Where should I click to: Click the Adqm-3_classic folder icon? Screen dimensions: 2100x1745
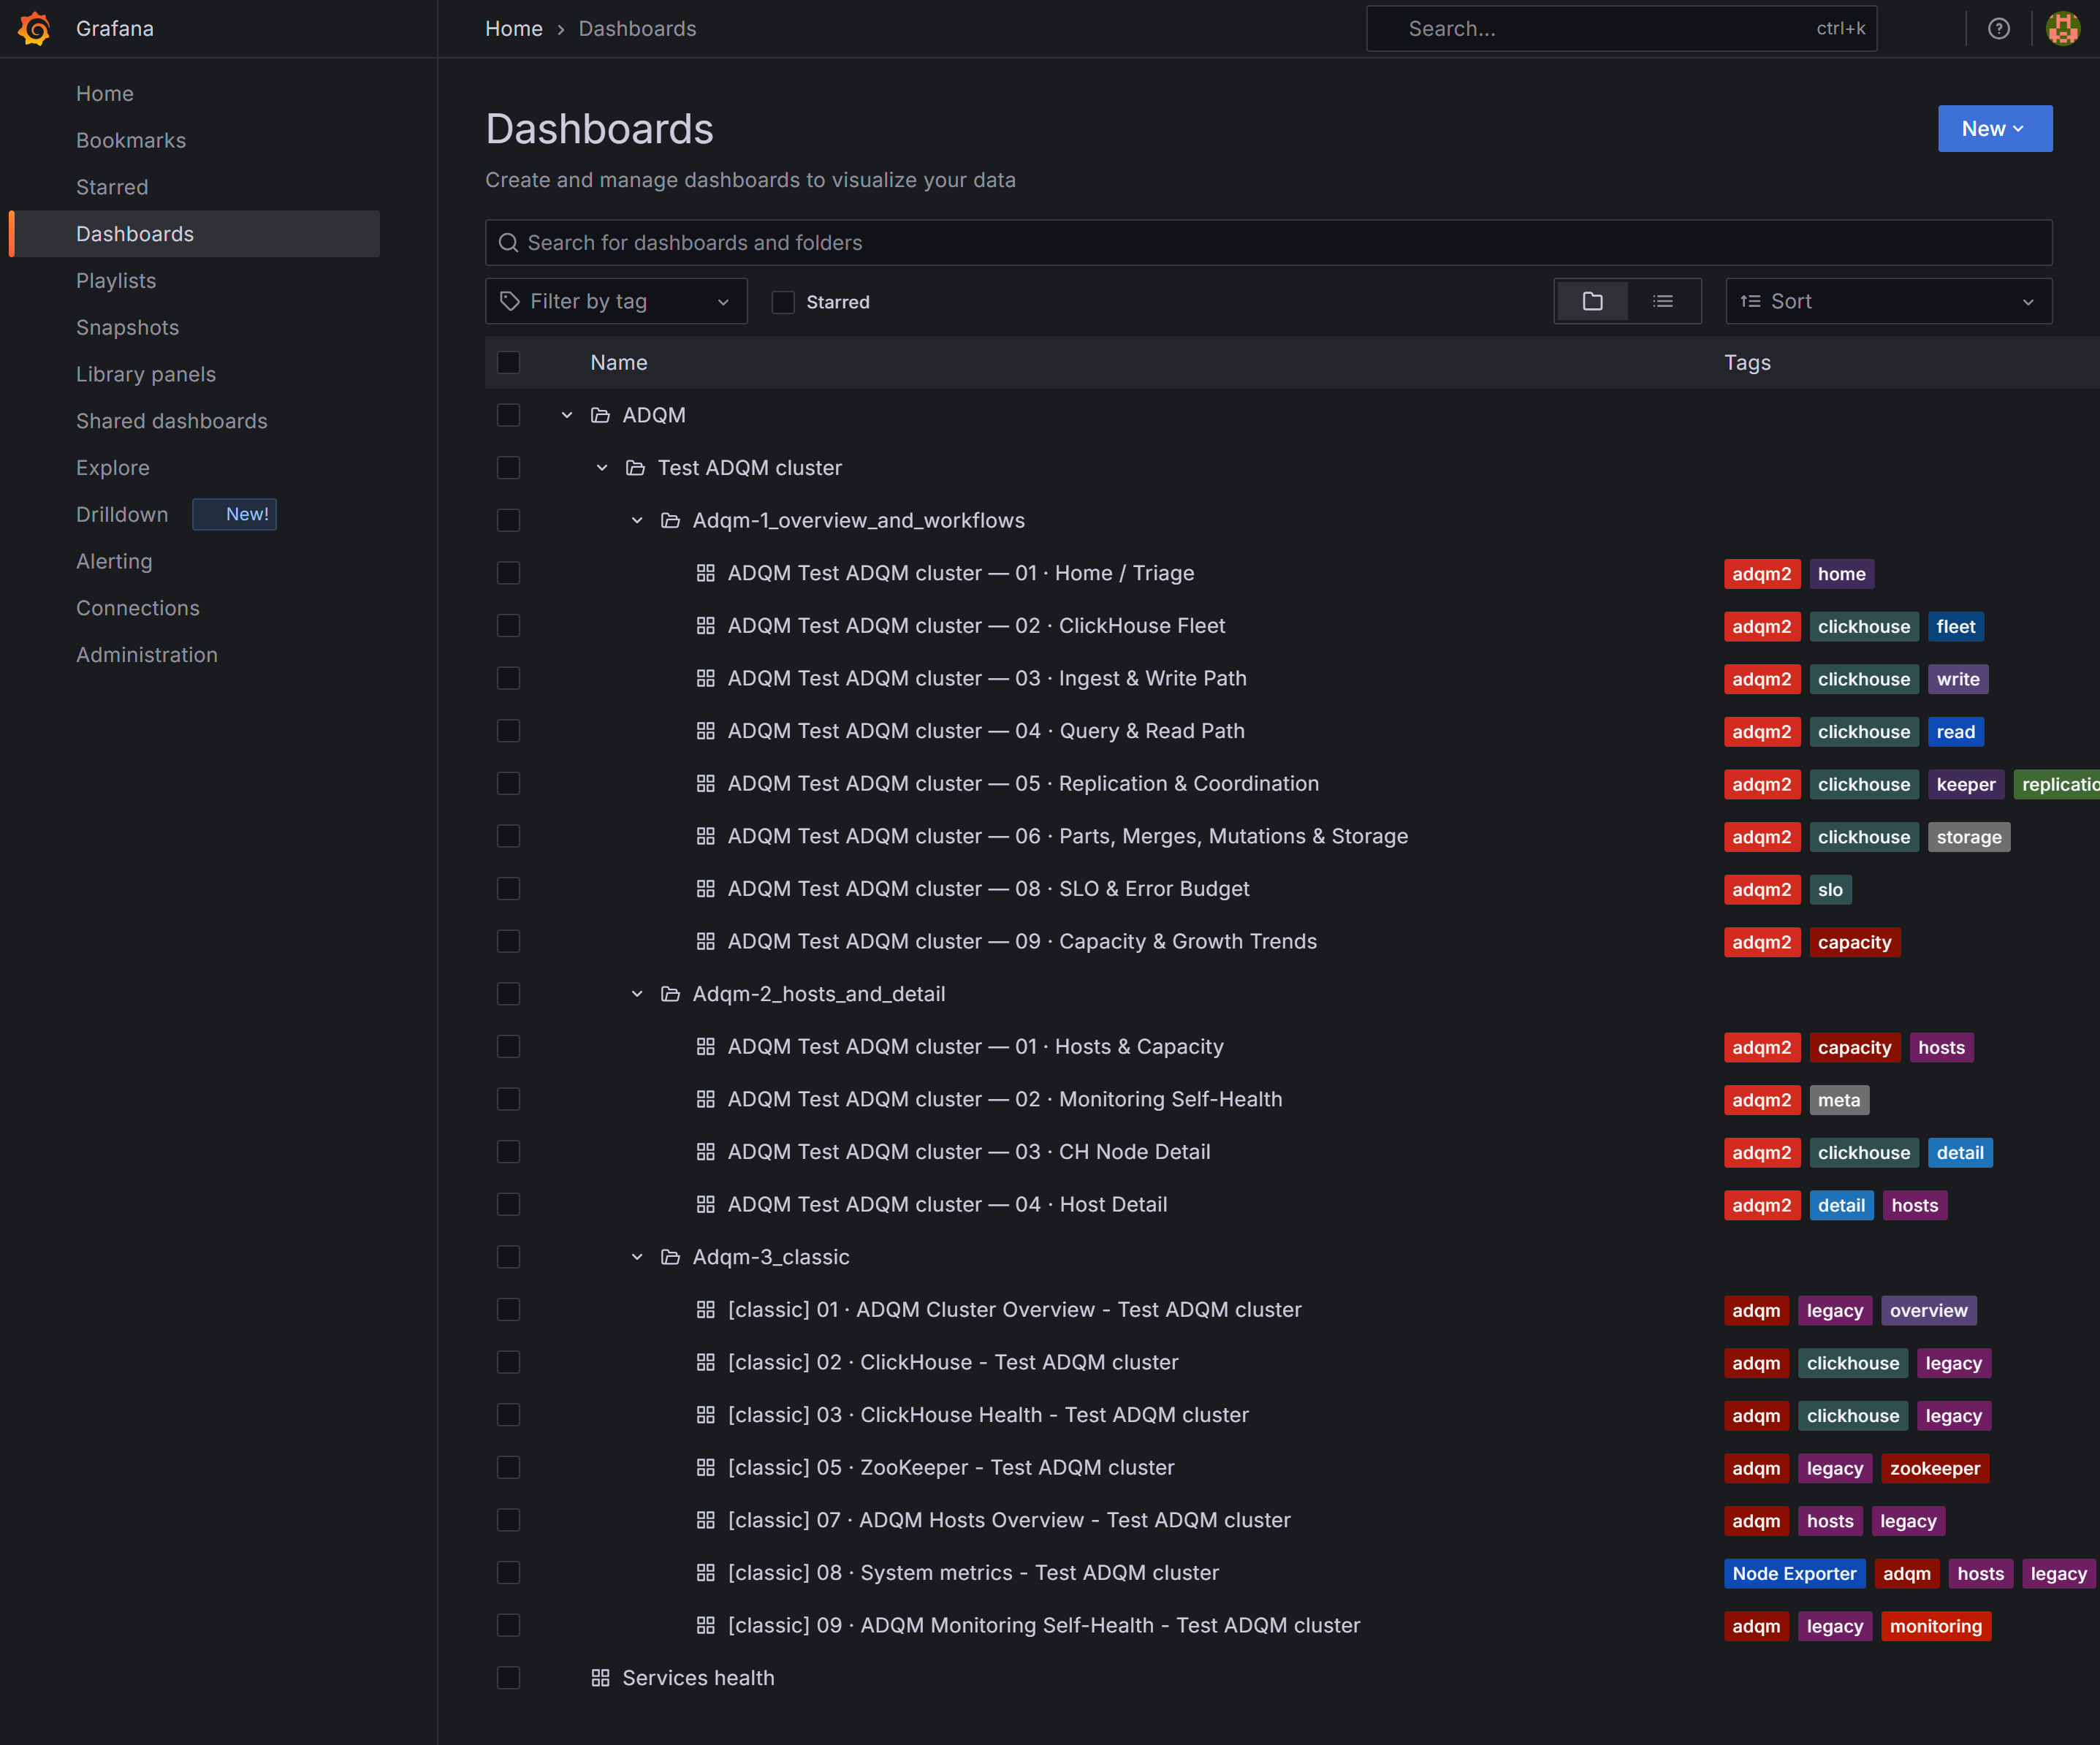point(670,1257)
